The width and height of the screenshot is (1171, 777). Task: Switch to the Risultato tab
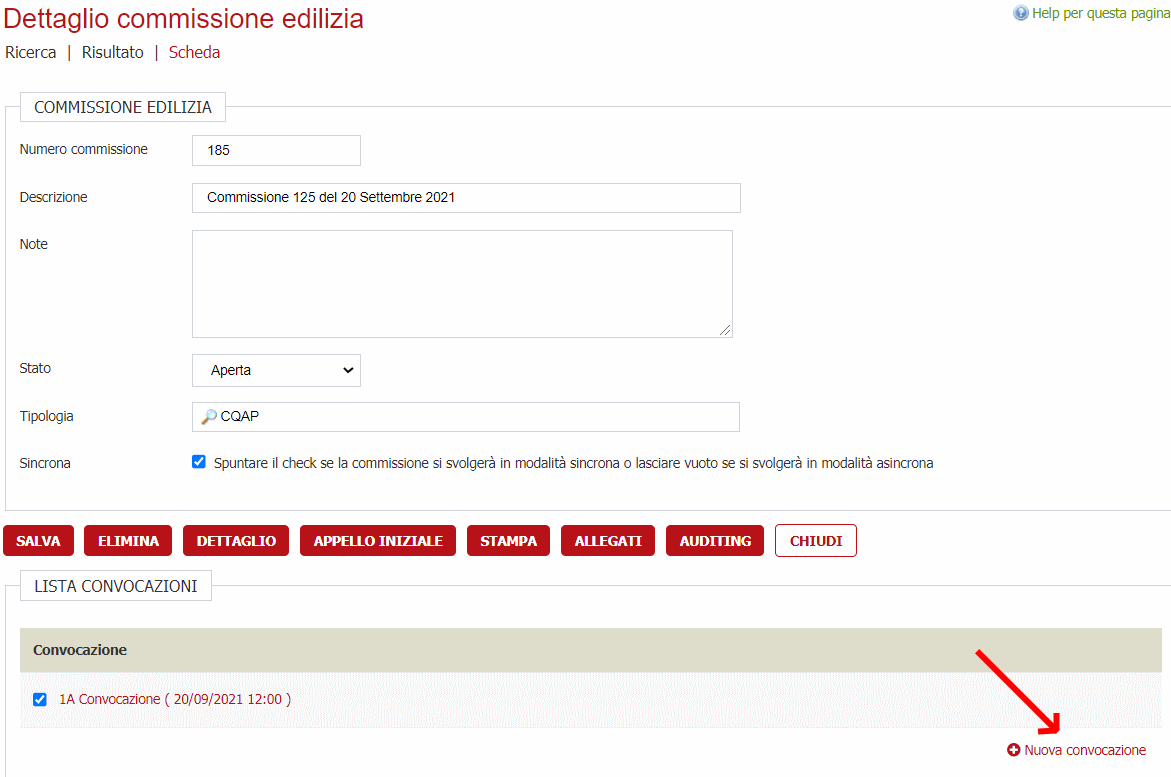(112, 52)
